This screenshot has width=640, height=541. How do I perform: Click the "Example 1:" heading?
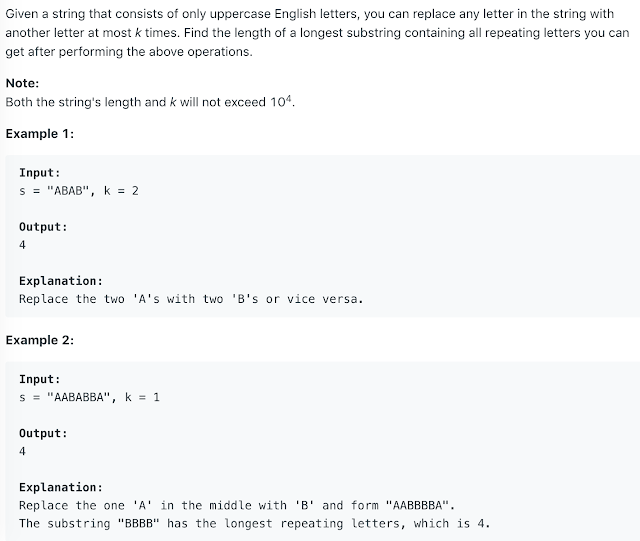coord(40,134)
